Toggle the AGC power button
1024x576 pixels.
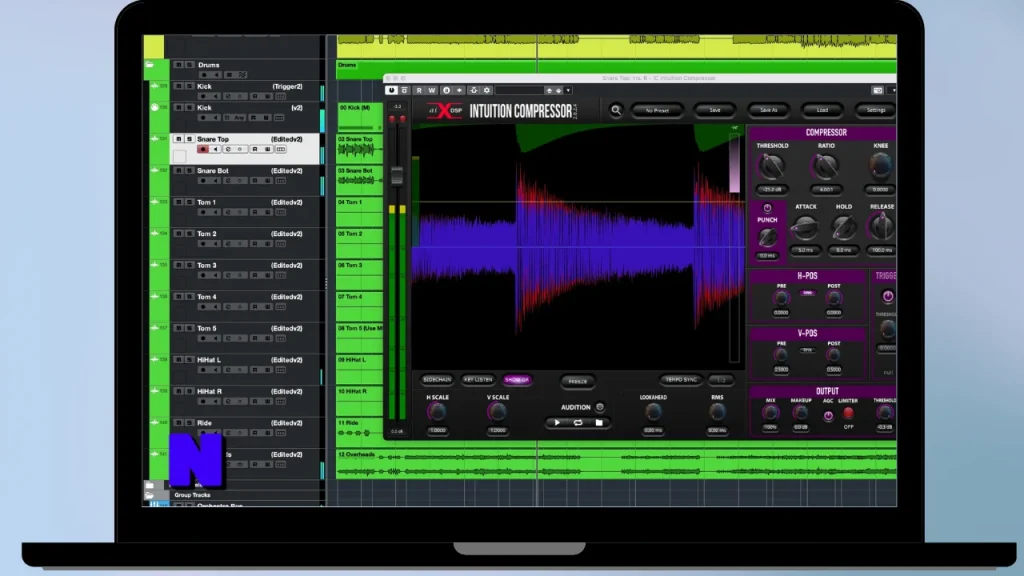(828, 415)
